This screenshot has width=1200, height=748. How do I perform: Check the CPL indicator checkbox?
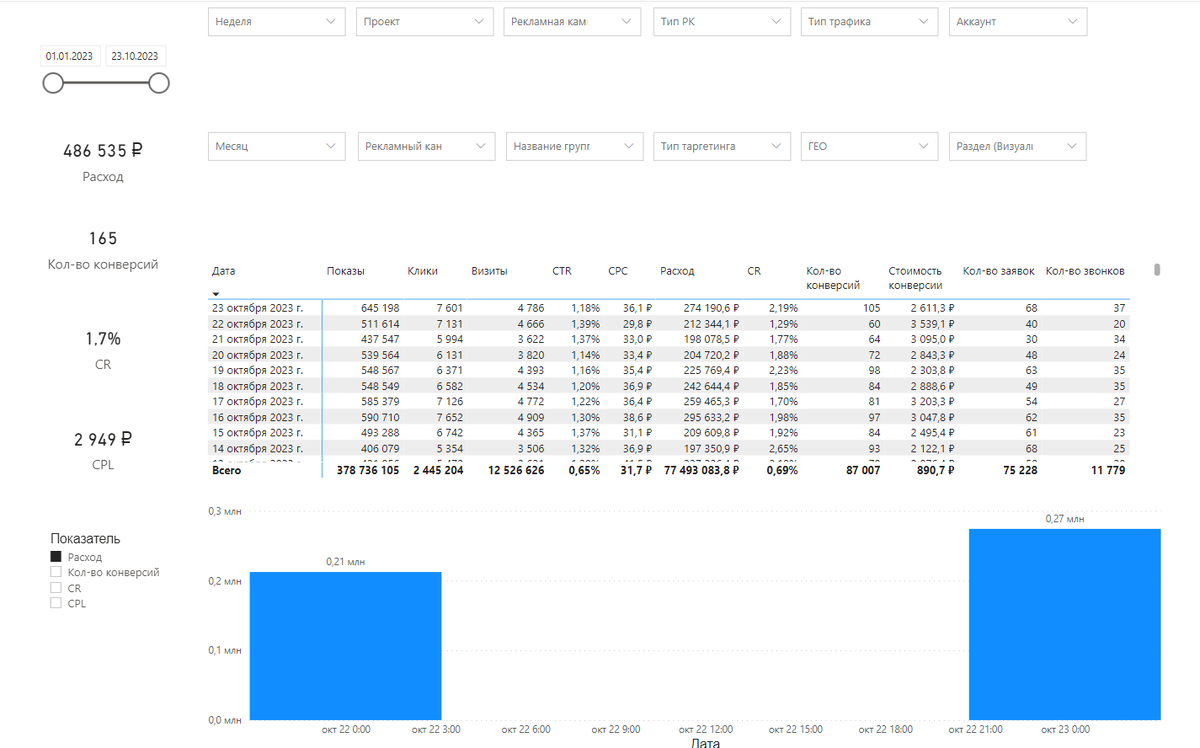click(55, 603)
